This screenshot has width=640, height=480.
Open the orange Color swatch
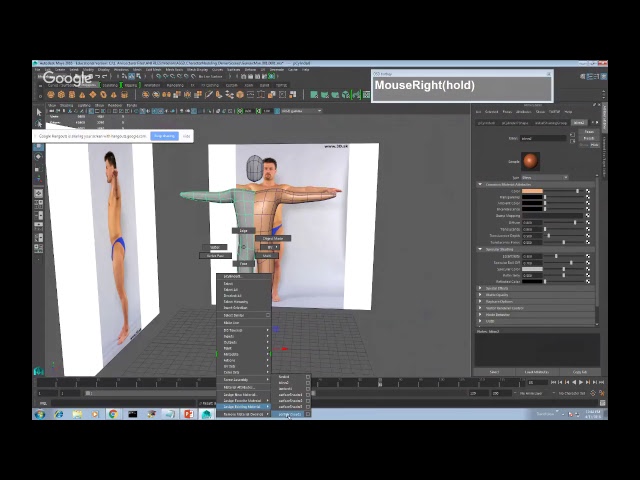coord(532,191)
